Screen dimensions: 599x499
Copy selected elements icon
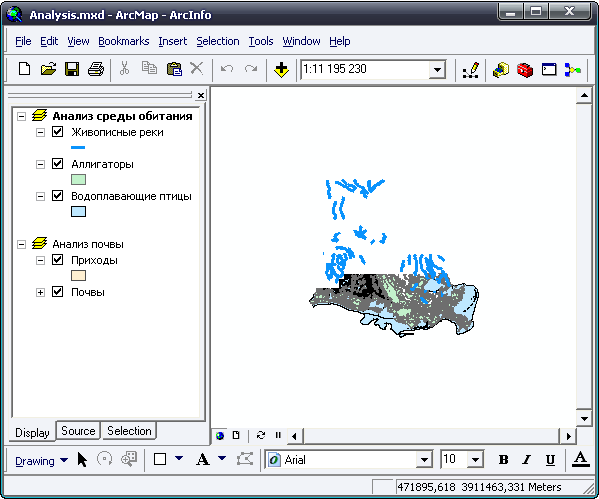(149, 68)
